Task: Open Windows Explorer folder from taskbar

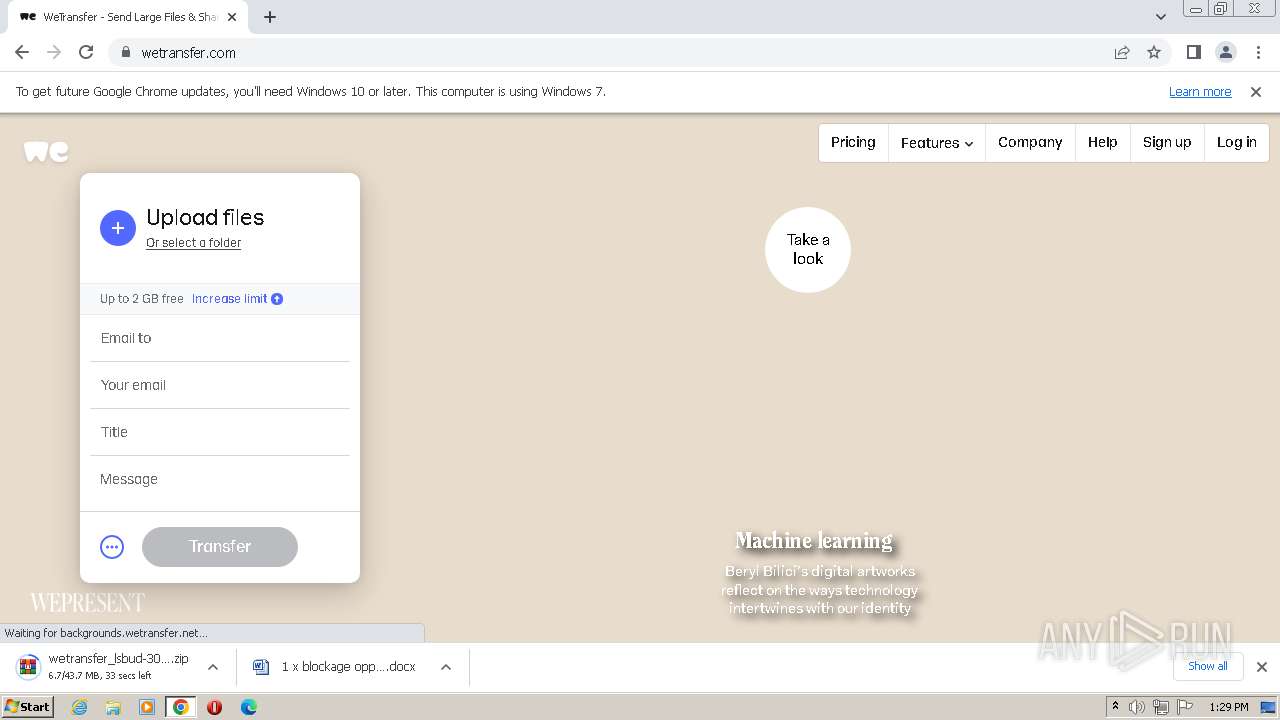Action: (113, 707)
